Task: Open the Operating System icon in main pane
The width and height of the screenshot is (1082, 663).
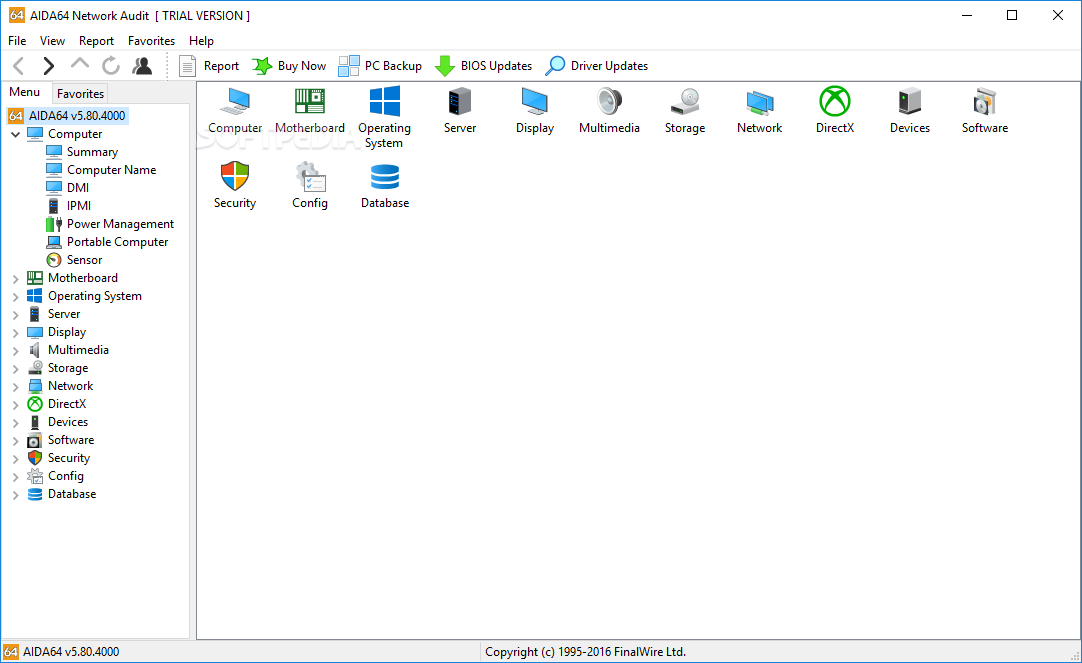Action: point(384,101)
